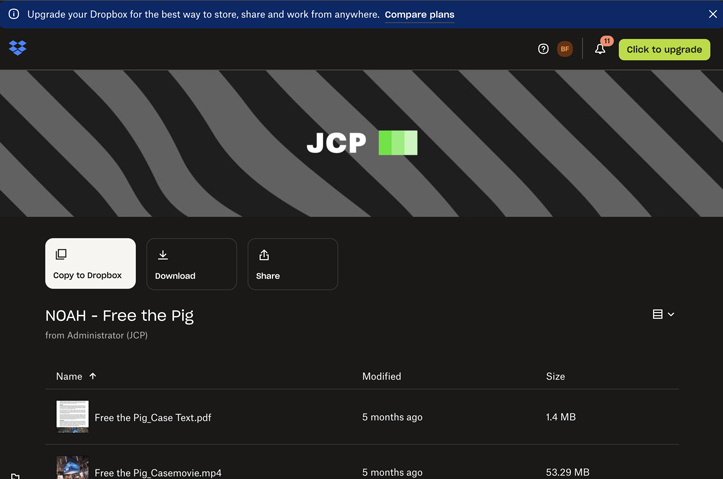Copy the folder to Dropbox

[x=90, y=263]
